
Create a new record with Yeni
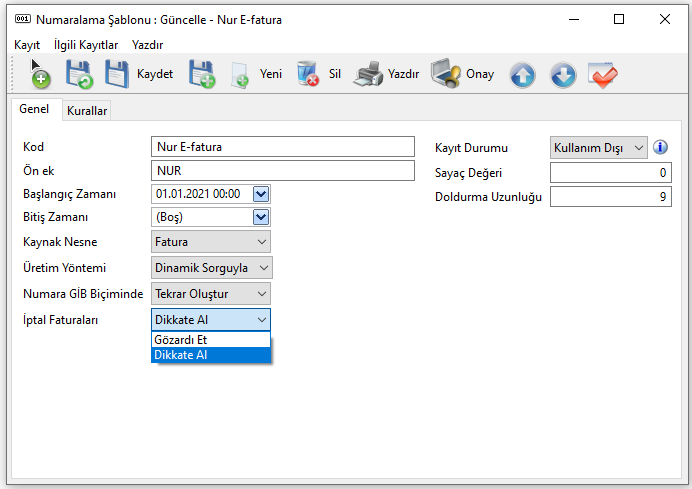coord(256,75)
